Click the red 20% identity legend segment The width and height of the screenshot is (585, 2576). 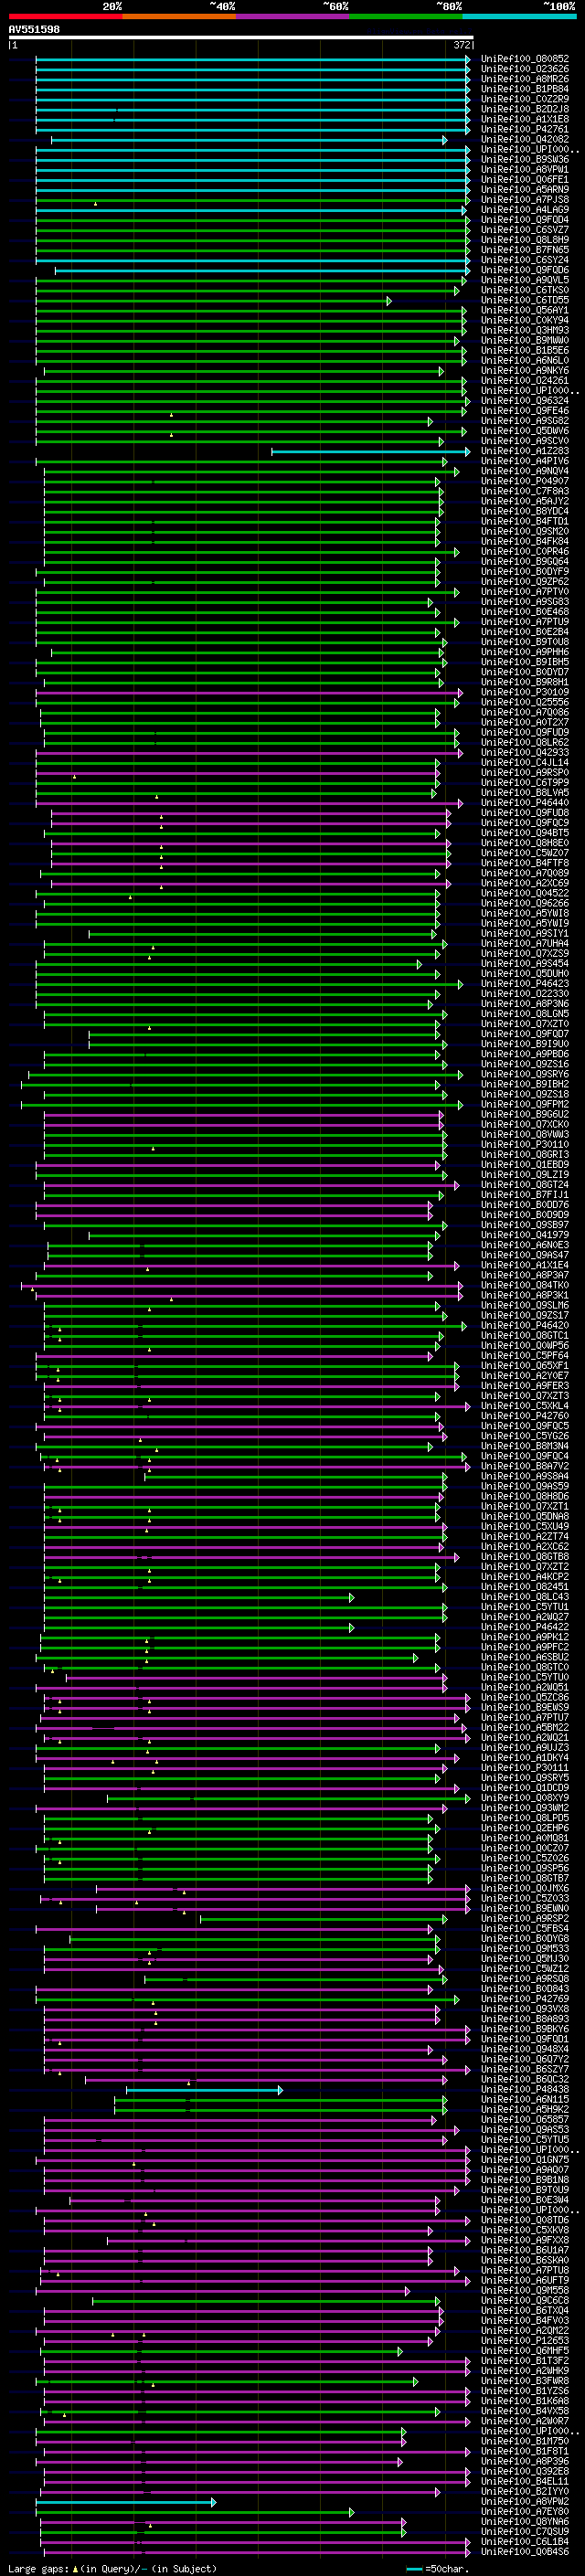pyautogui.click(x=65, y=16)
